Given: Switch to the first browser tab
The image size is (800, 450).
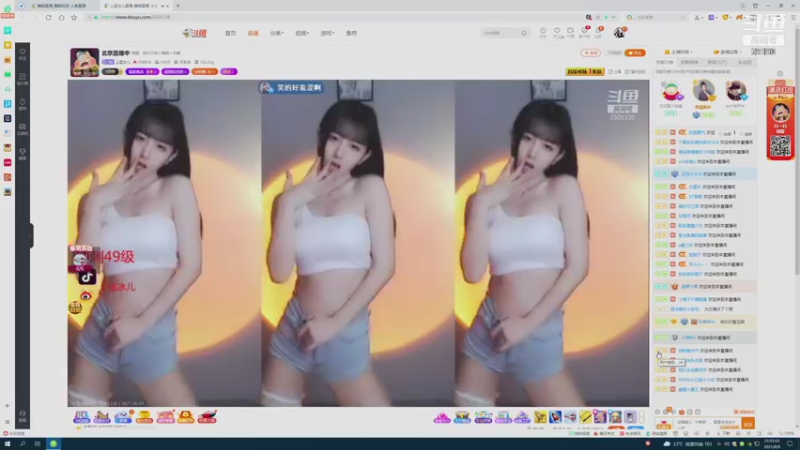Looking at the screenshot, I should (60, 6).
